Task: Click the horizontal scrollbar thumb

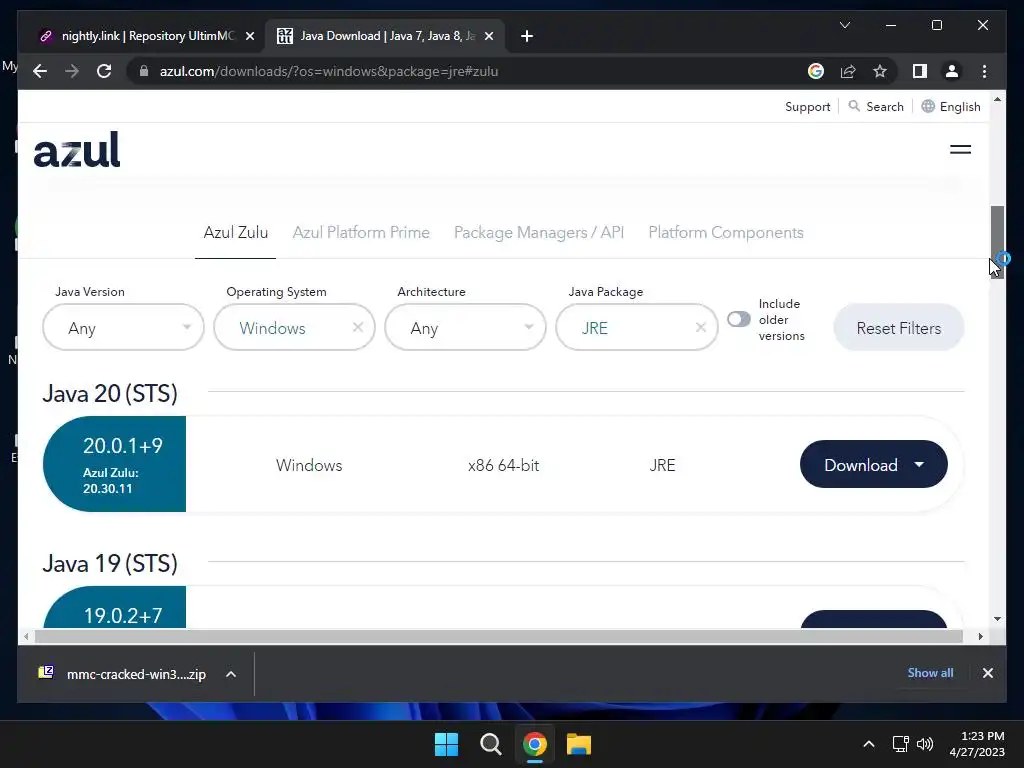Action: click(499, 637)
